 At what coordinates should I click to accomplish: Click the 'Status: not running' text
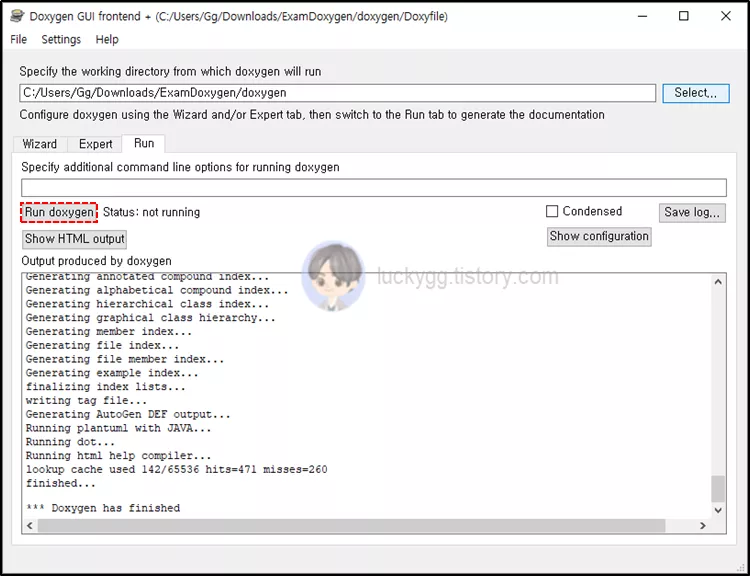click(152, 212)
